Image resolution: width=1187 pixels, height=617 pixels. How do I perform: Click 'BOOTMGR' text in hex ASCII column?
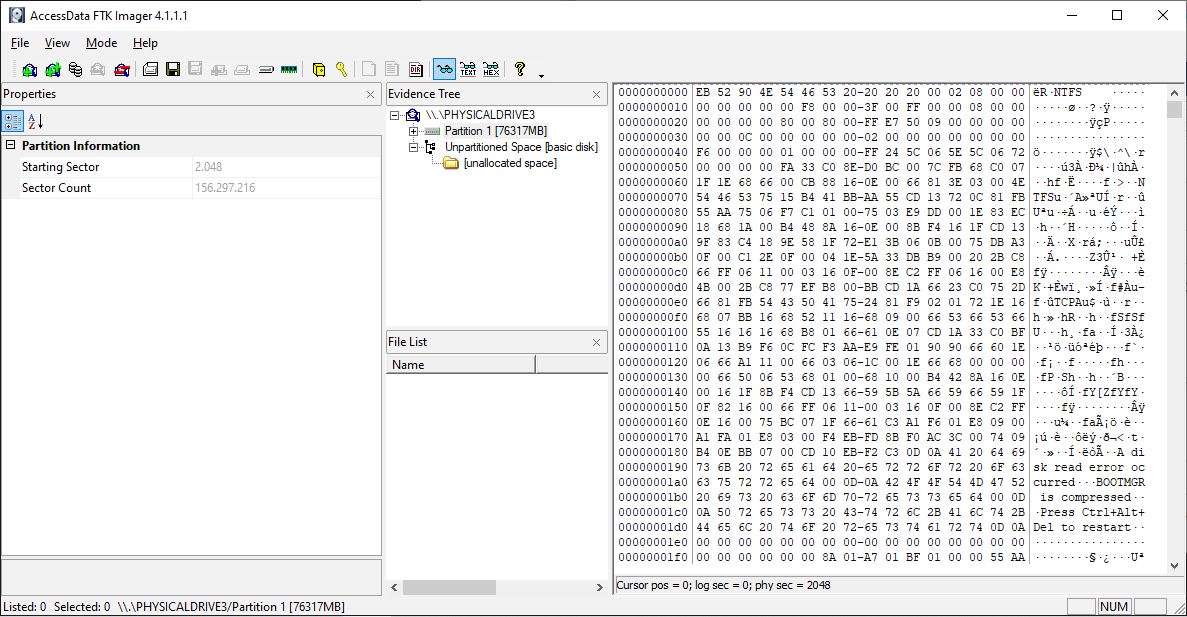(1120, 482)
